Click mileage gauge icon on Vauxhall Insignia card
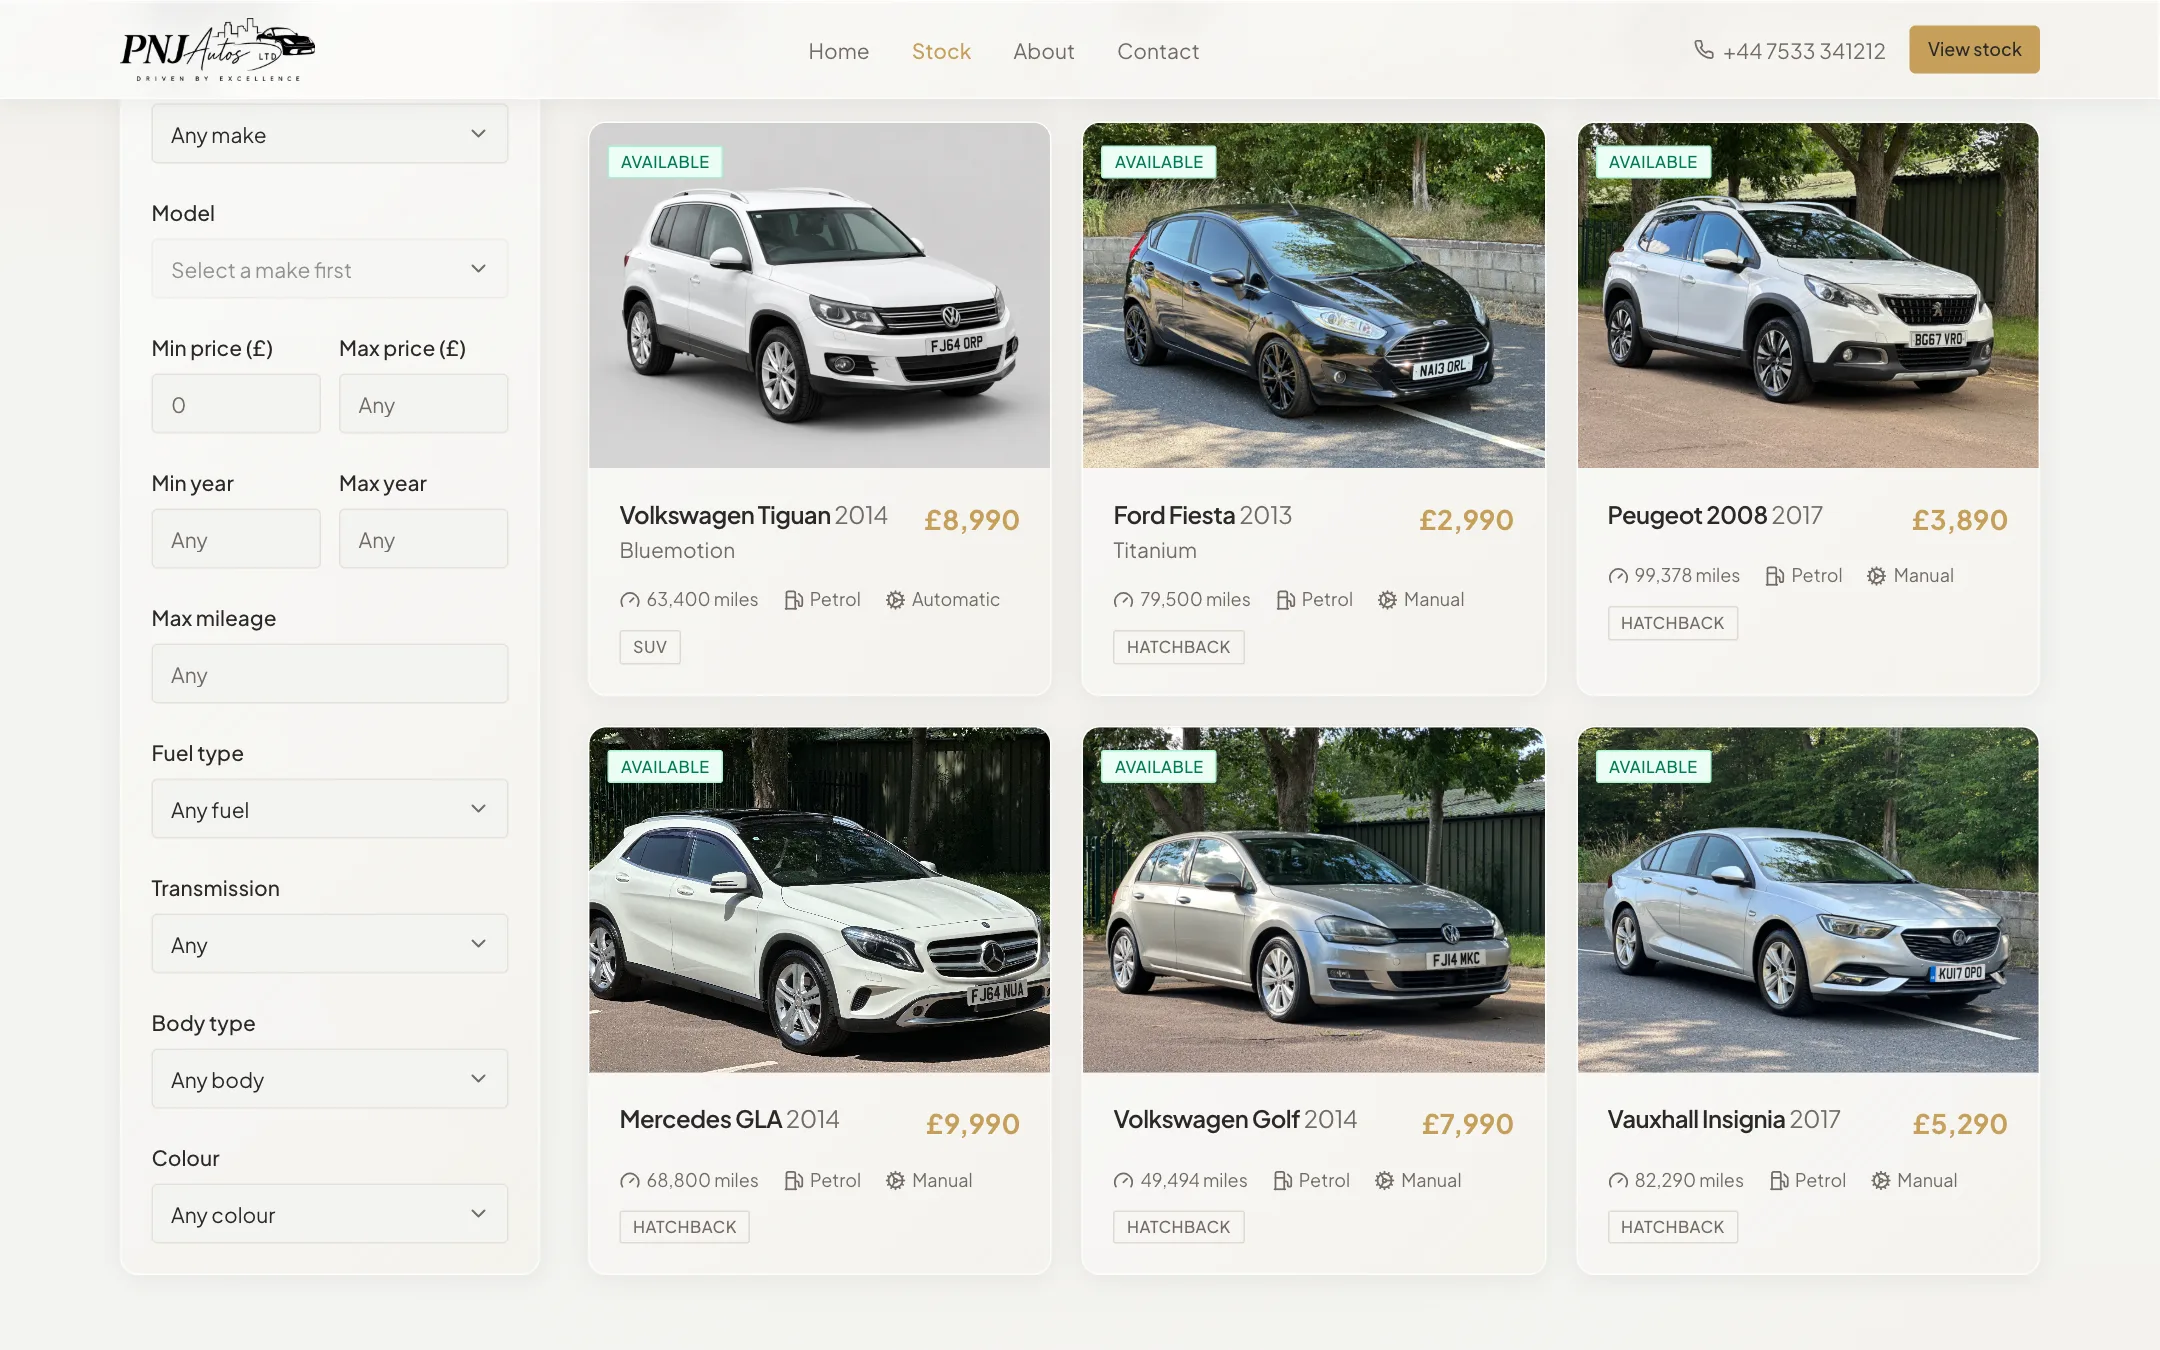Screen dimensions: 2160x1350 pyautogui.click(x=1617, y=1181)
